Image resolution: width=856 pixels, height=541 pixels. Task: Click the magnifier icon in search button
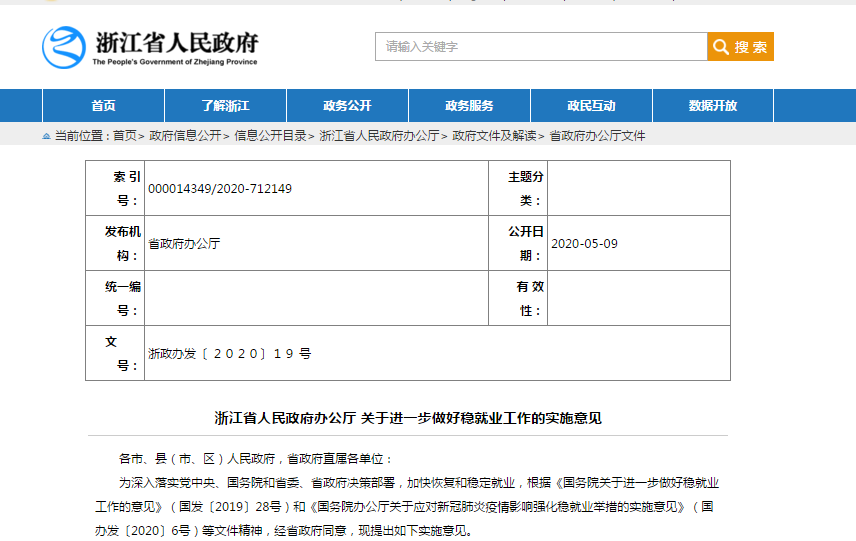[720, 47]
